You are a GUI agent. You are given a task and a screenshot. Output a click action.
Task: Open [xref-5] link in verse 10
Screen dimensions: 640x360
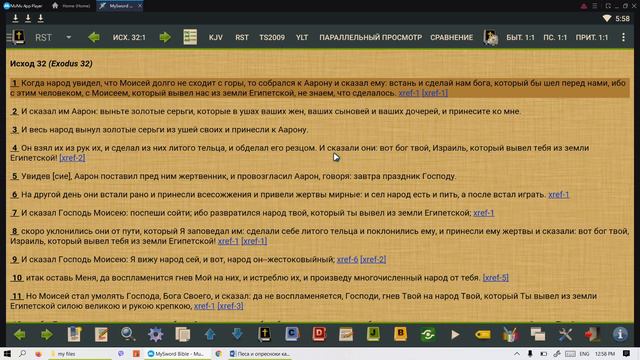[496, 278]
